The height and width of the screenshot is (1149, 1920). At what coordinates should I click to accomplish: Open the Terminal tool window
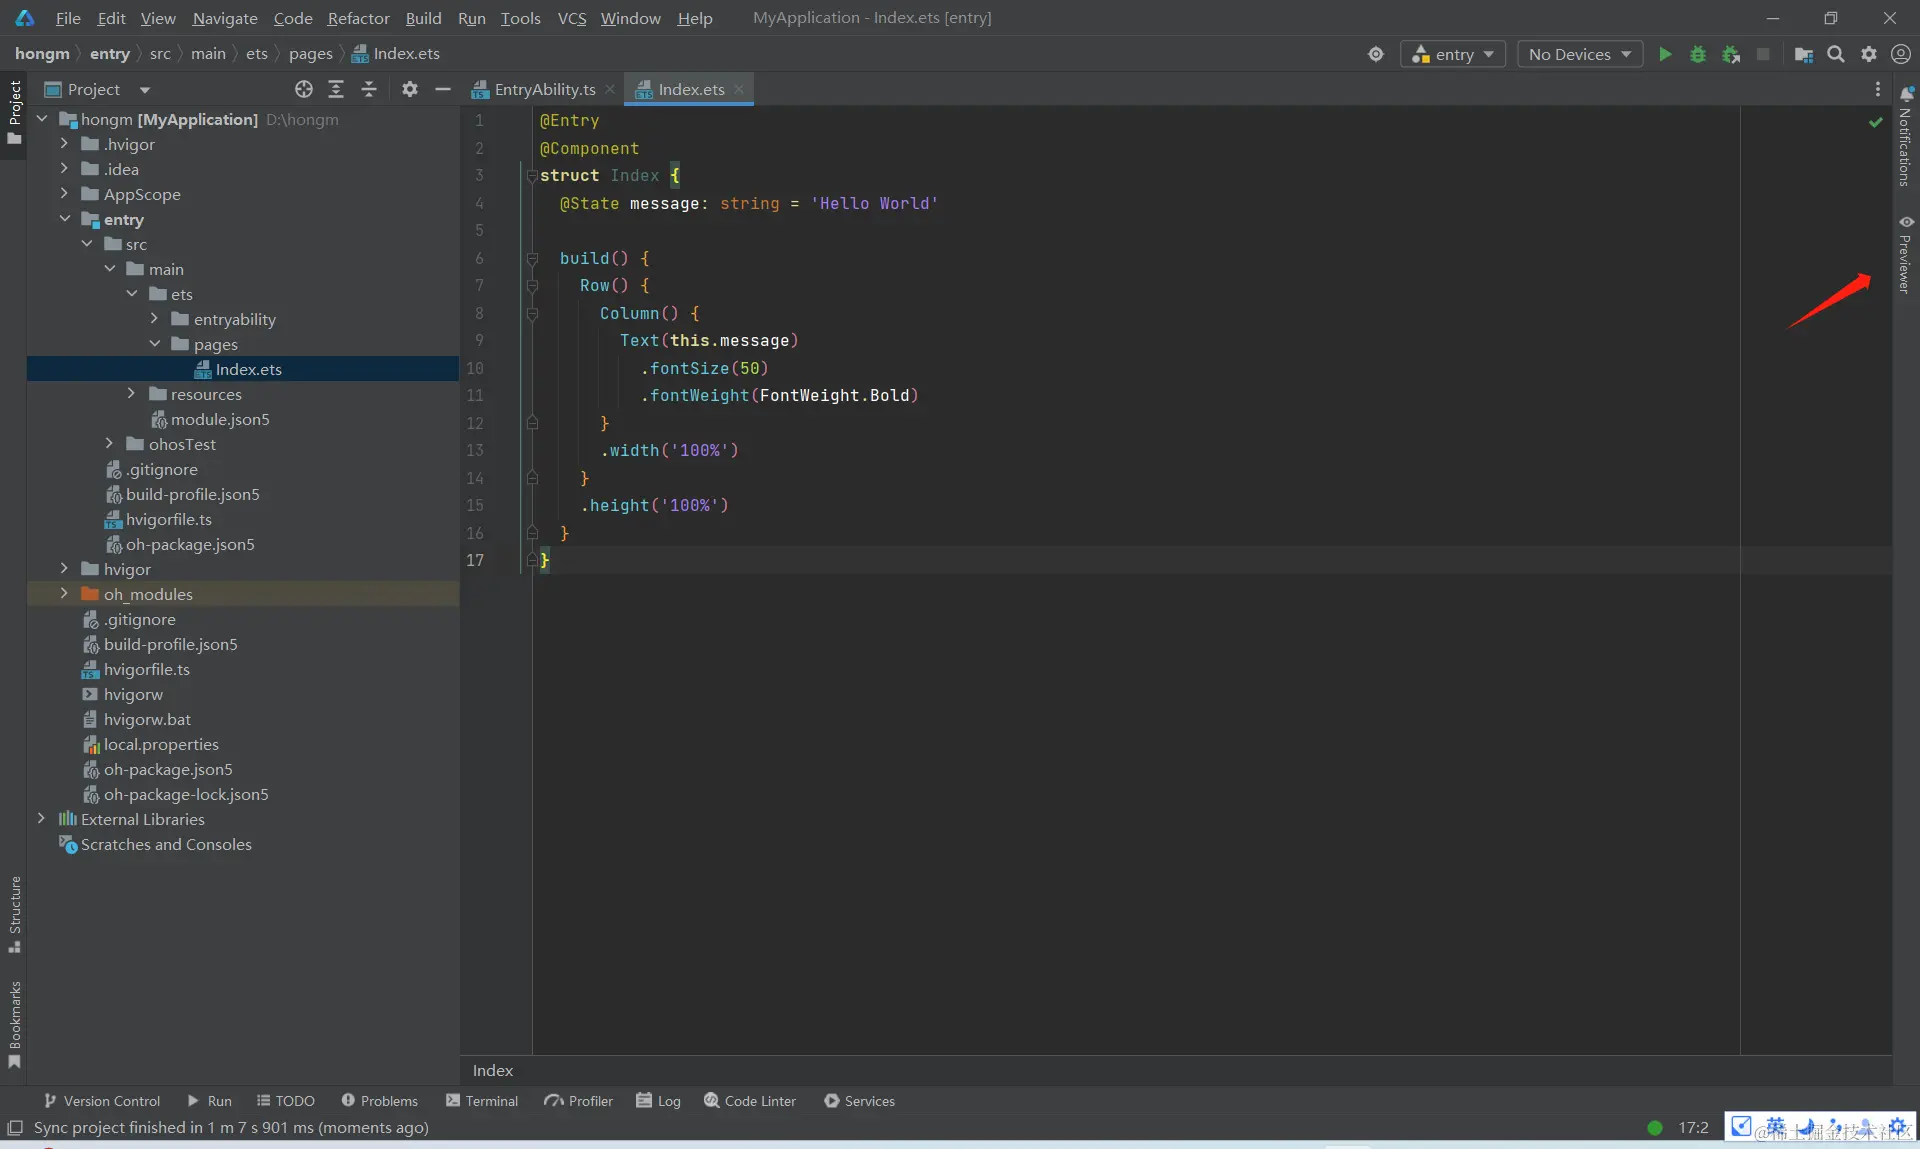[x=482, y=1101]
